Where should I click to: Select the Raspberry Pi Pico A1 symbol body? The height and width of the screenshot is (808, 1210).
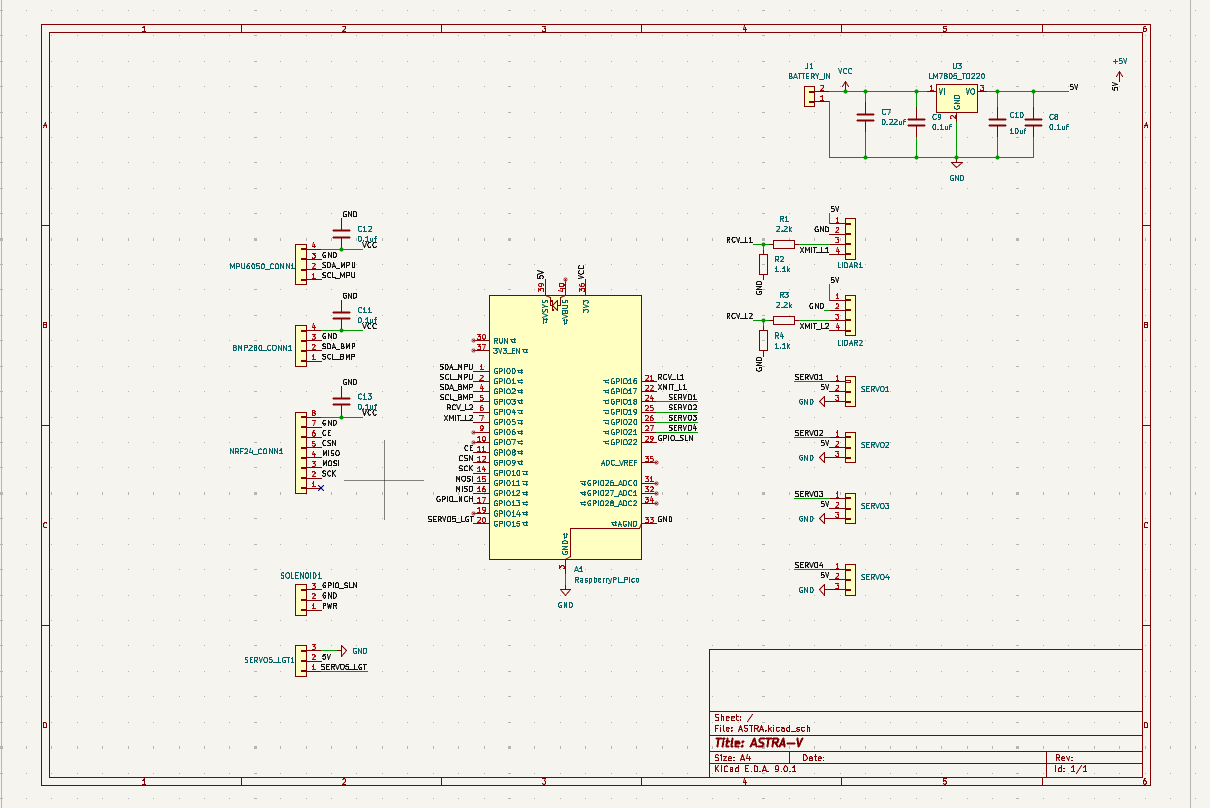(x=565, y=450)
